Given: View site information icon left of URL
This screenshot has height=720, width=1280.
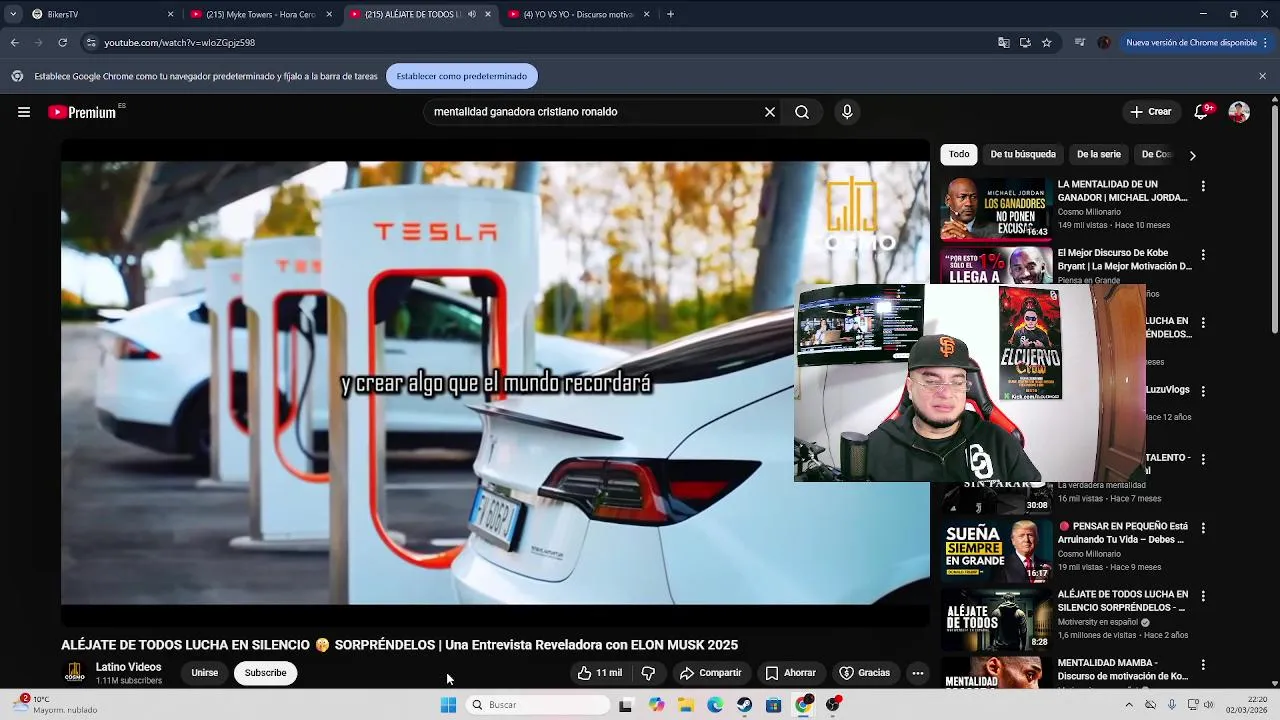Looking at the screenshot, I should click(x=91, y=43).
